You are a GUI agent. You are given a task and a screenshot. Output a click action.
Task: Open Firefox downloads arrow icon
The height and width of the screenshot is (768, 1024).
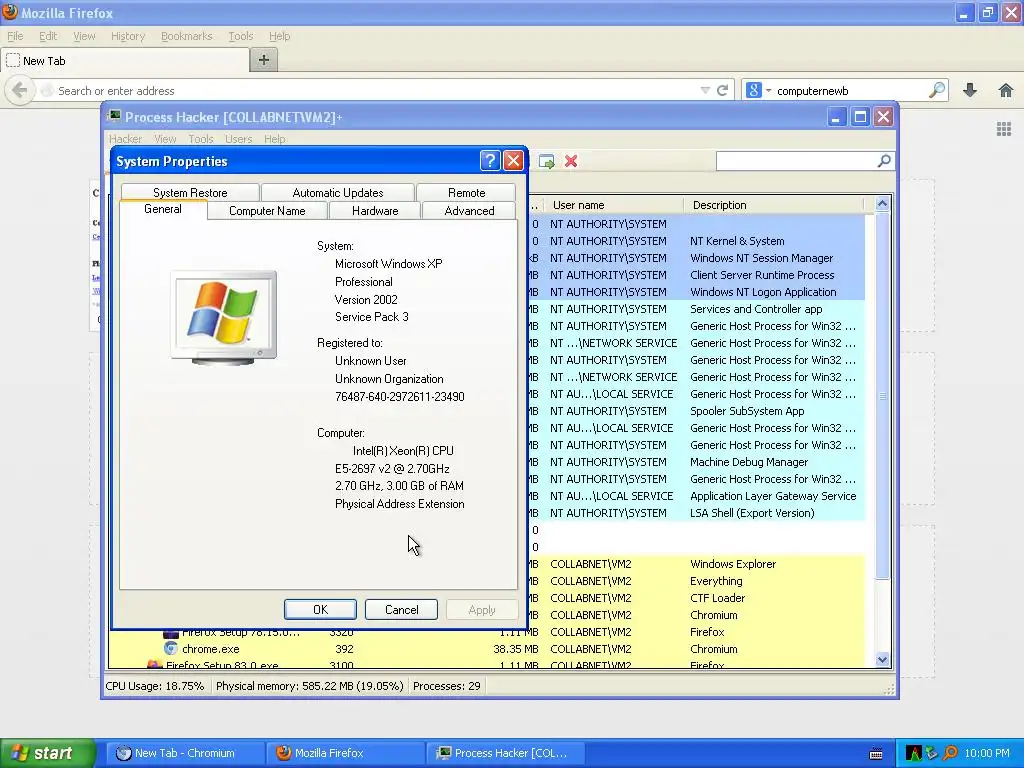click(970, 90)
